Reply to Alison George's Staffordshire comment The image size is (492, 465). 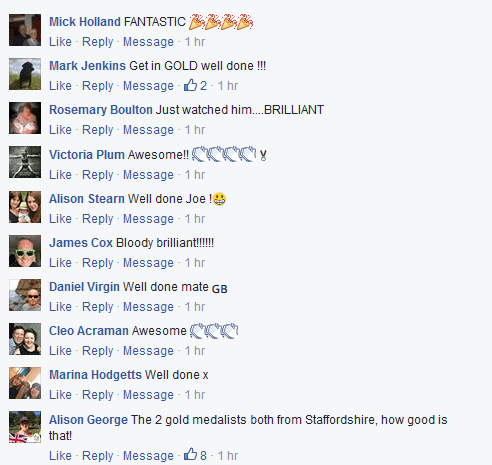[x=98, y=456]
